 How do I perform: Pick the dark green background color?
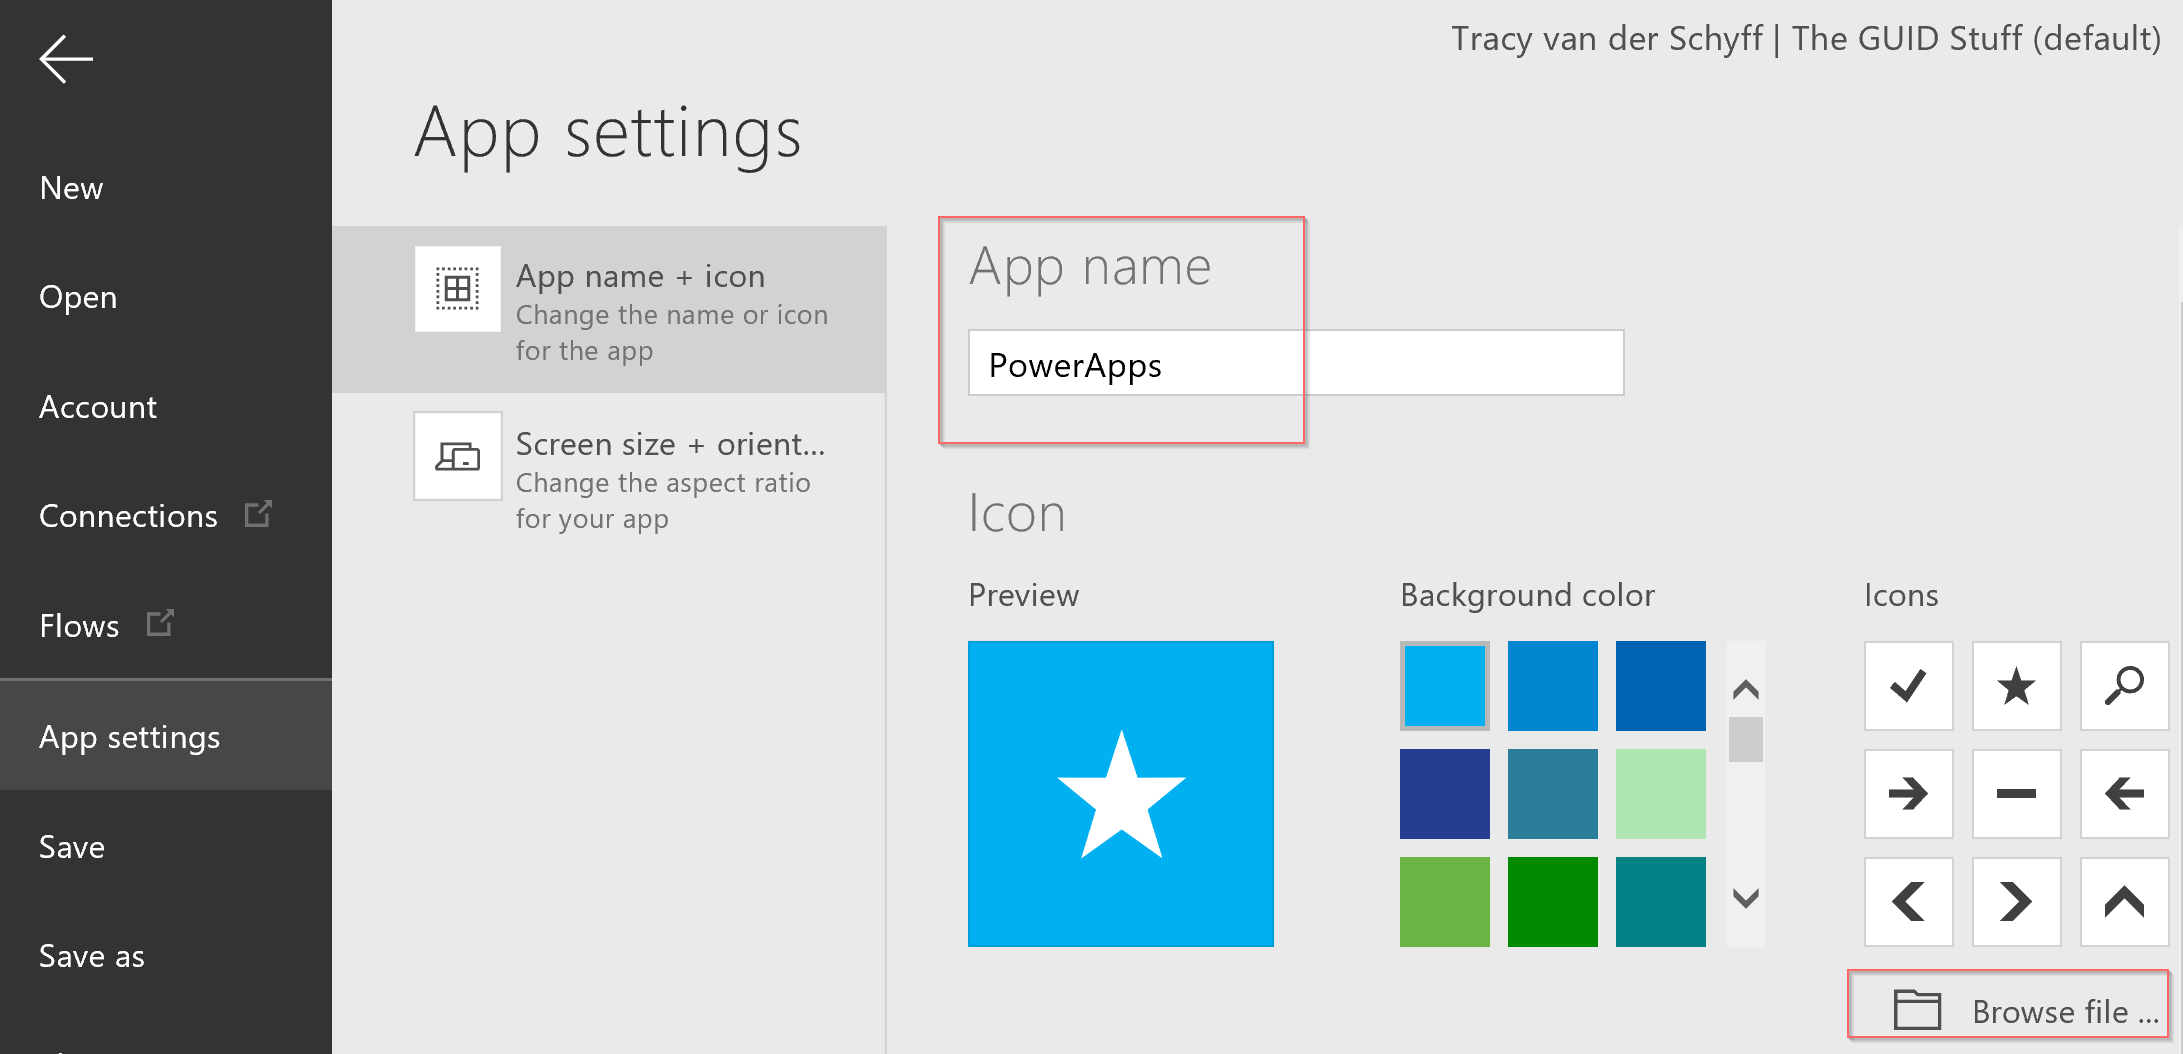pyautogui.click(x=1553, y=902)
